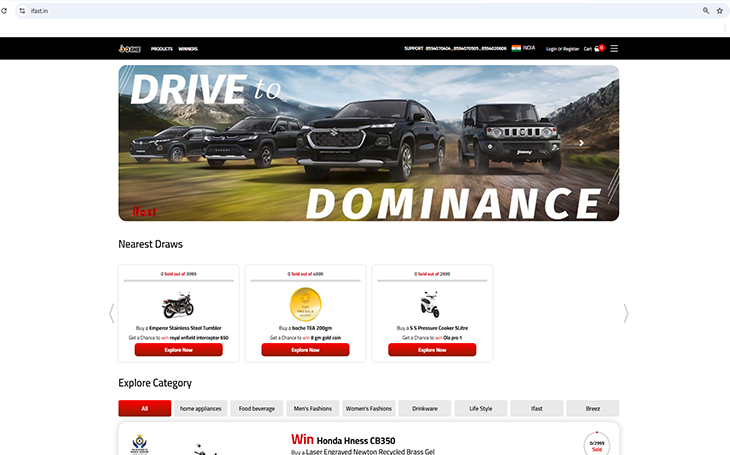Click the 0/2999 Sold circular indicator
This screenshot has height=455, width=730.
tap(597, 444)
